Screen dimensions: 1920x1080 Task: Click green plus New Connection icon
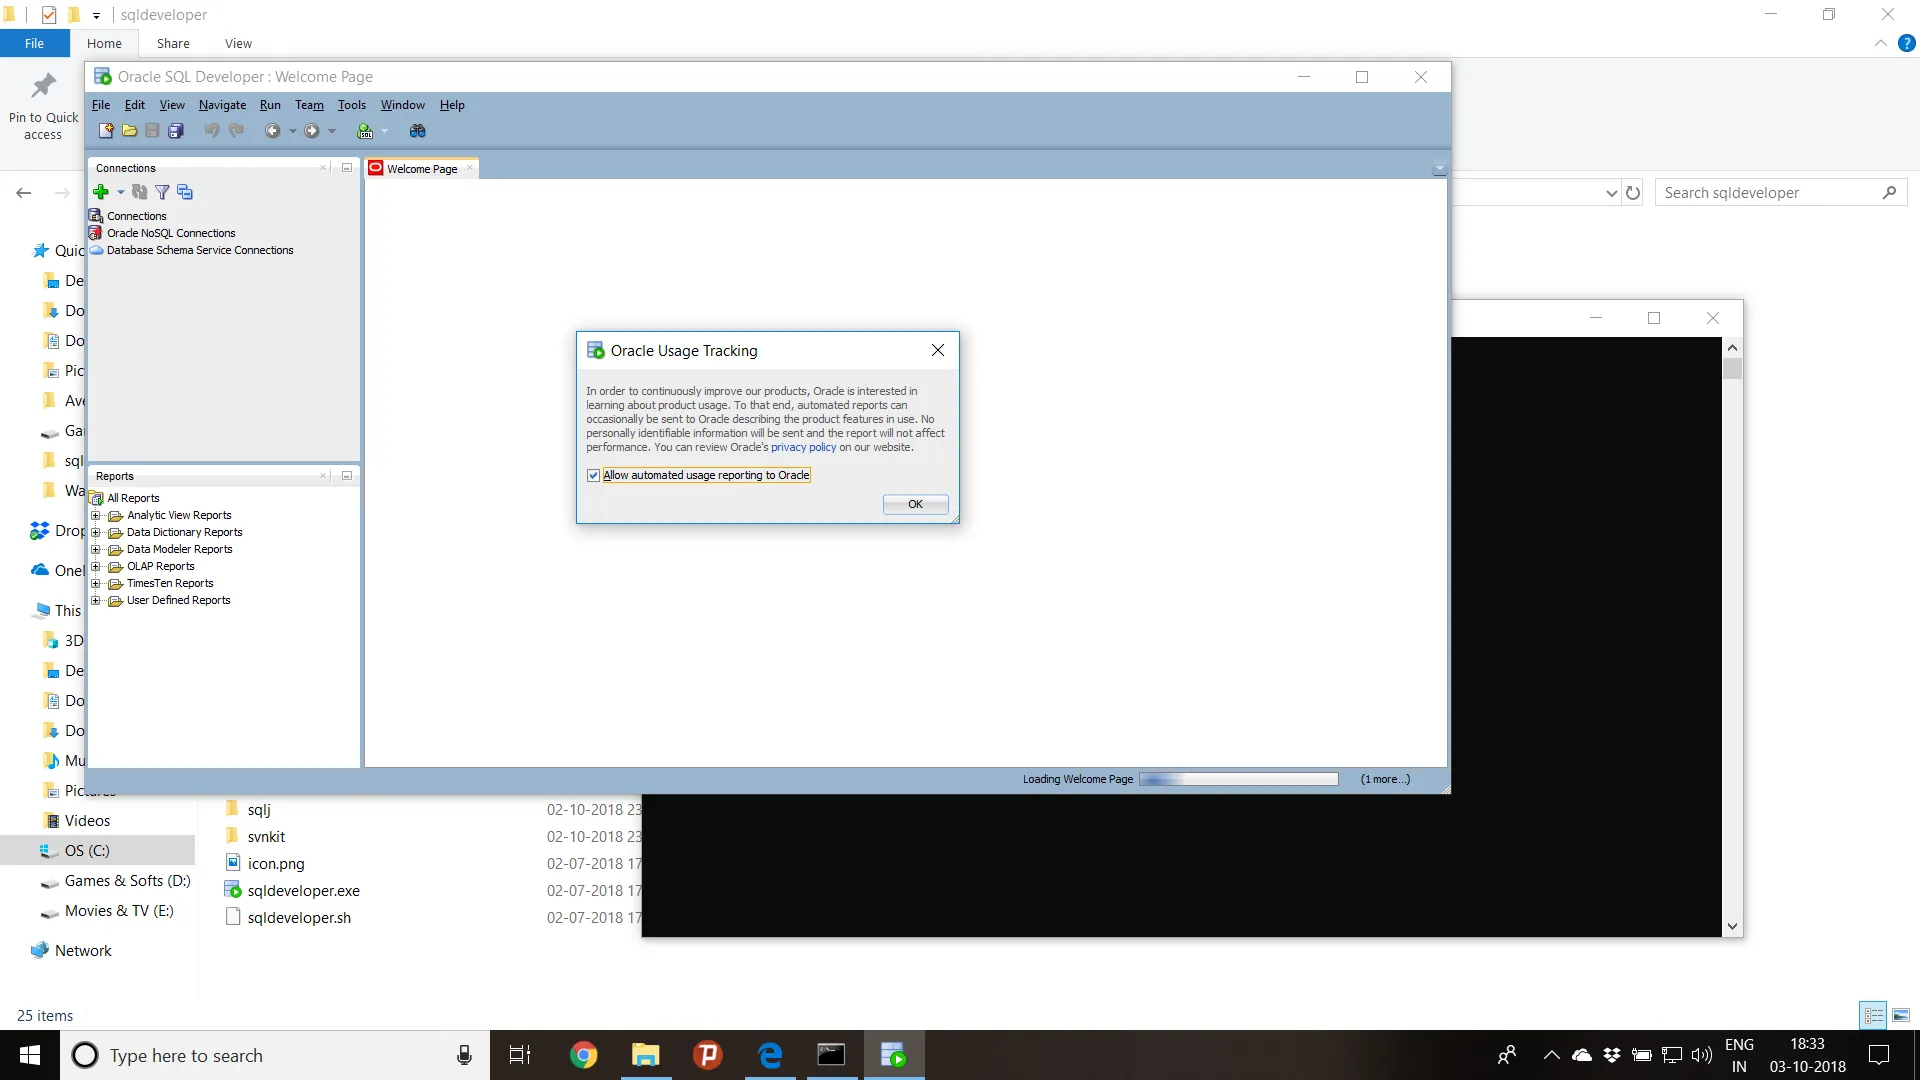[100, 192]
